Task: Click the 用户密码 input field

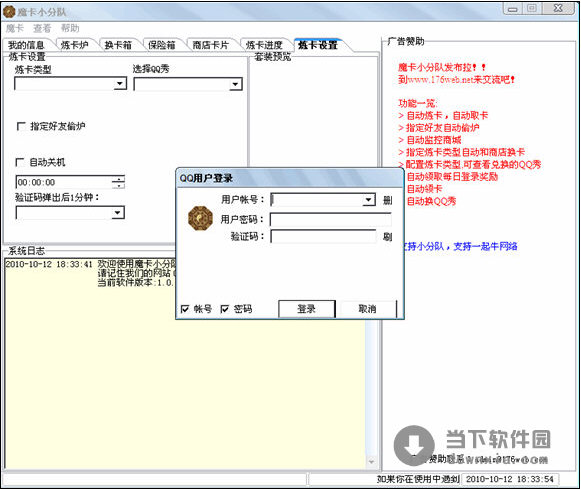Action: [x=331, y=220]
